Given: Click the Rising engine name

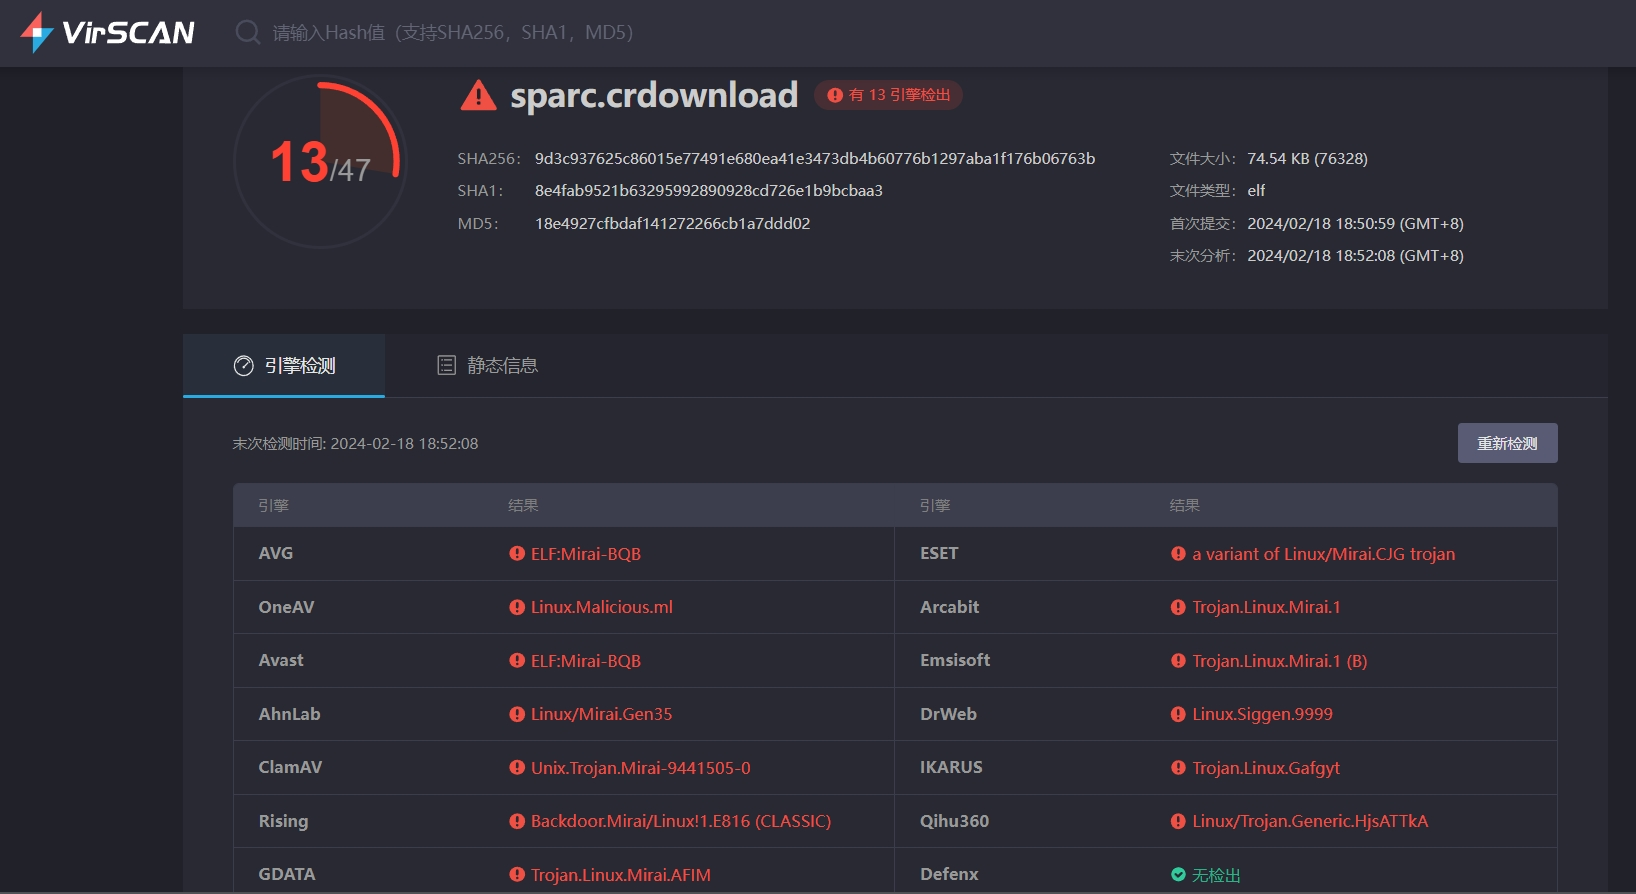Looking at the screenshot, I should (x=283, y=821).
